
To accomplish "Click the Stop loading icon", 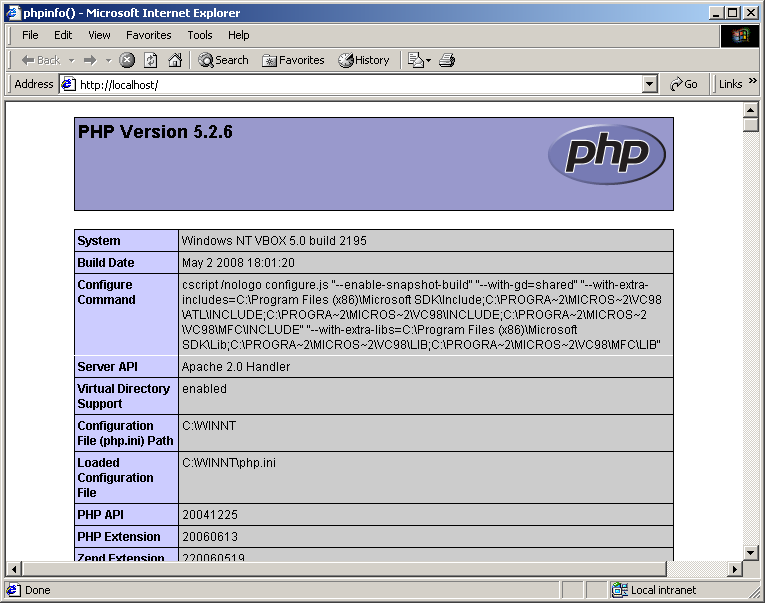I will tap(127, 60).
